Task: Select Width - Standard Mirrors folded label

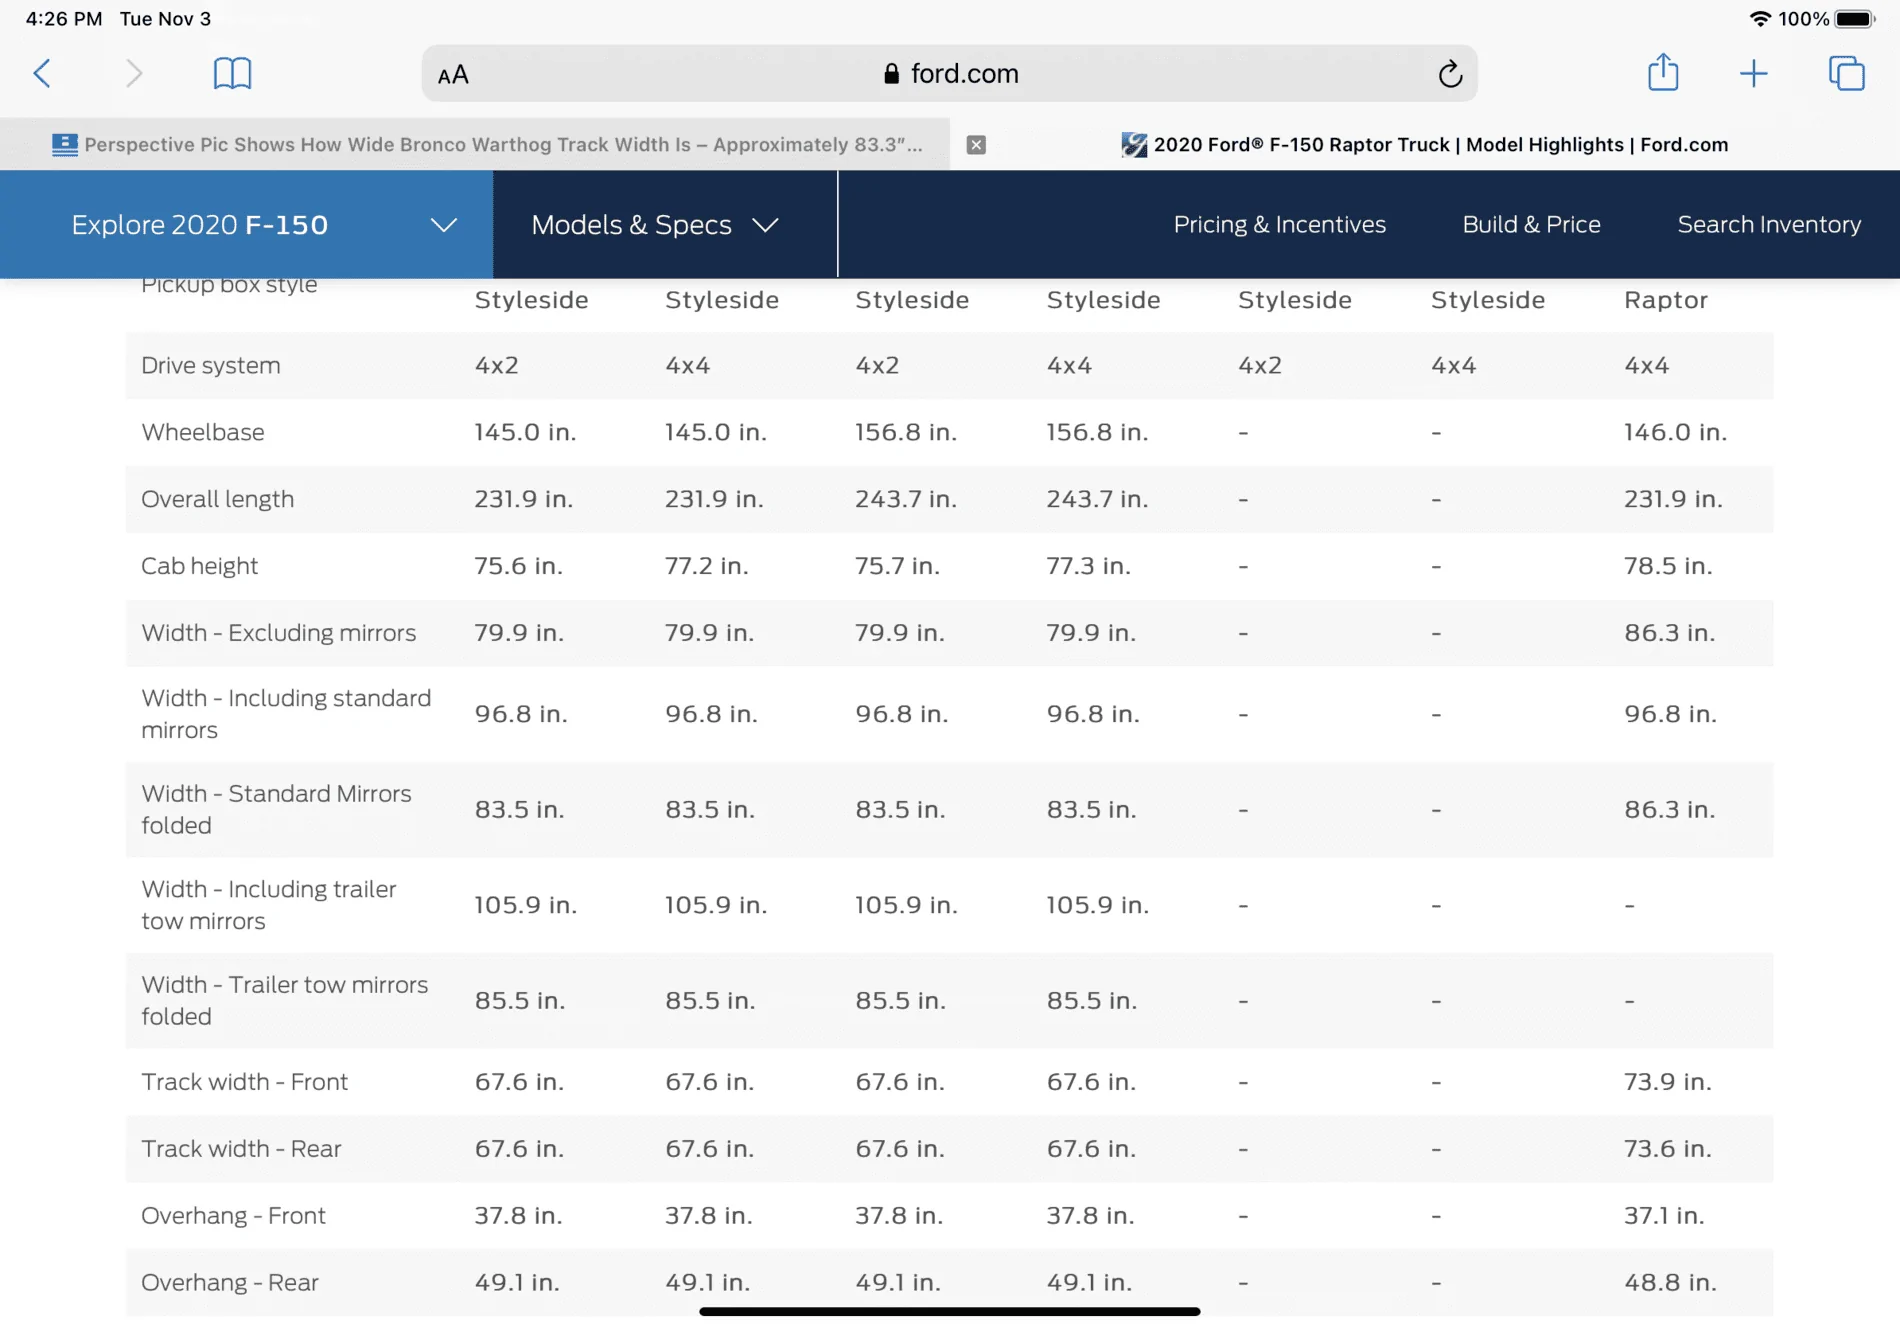Action: [276, 809]
